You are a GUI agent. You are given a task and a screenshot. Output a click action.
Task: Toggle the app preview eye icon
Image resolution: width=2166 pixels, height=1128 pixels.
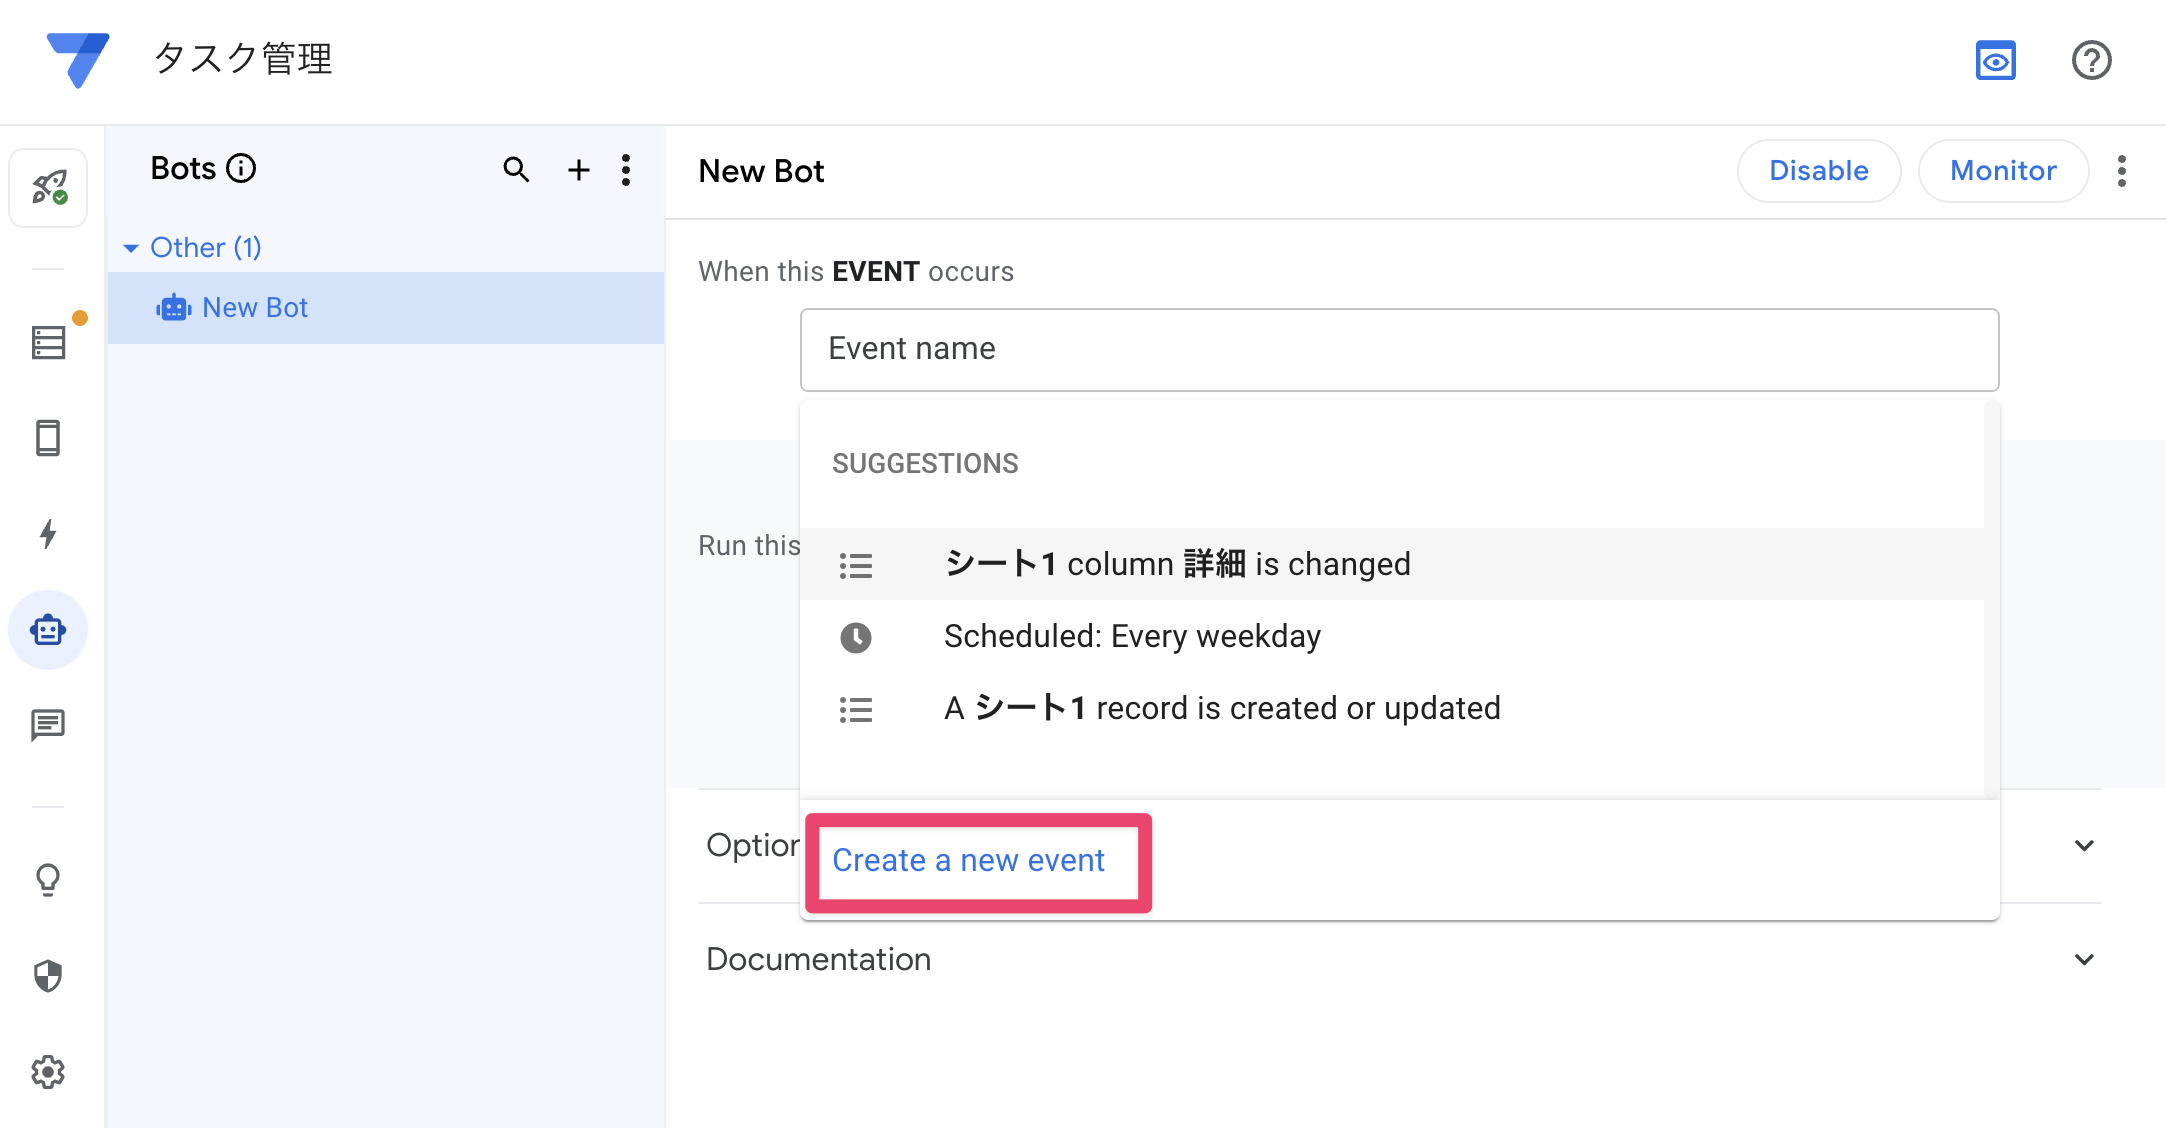1995,60
